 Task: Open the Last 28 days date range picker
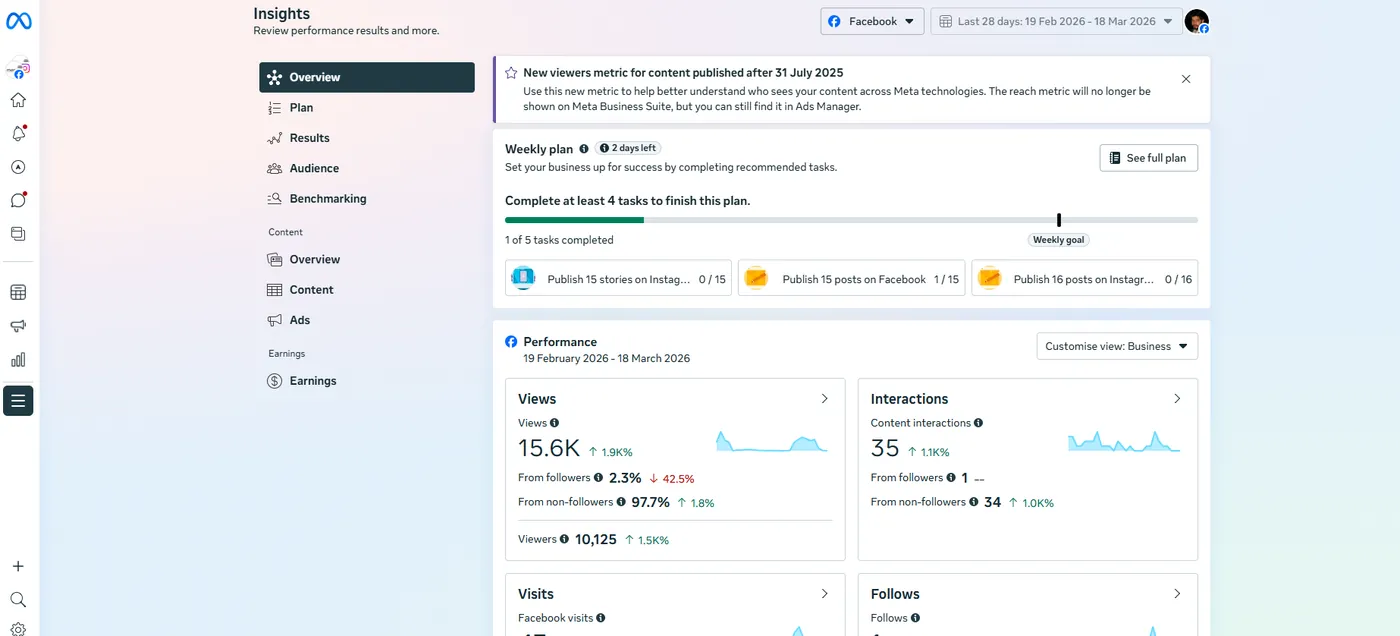coord(1054,21)
